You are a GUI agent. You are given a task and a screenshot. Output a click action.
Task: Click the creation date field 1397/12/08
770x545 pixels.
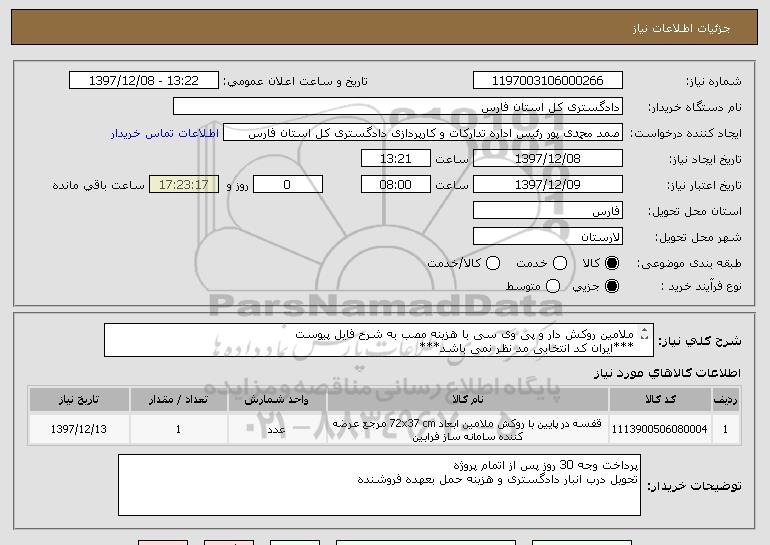coord(548,159)
